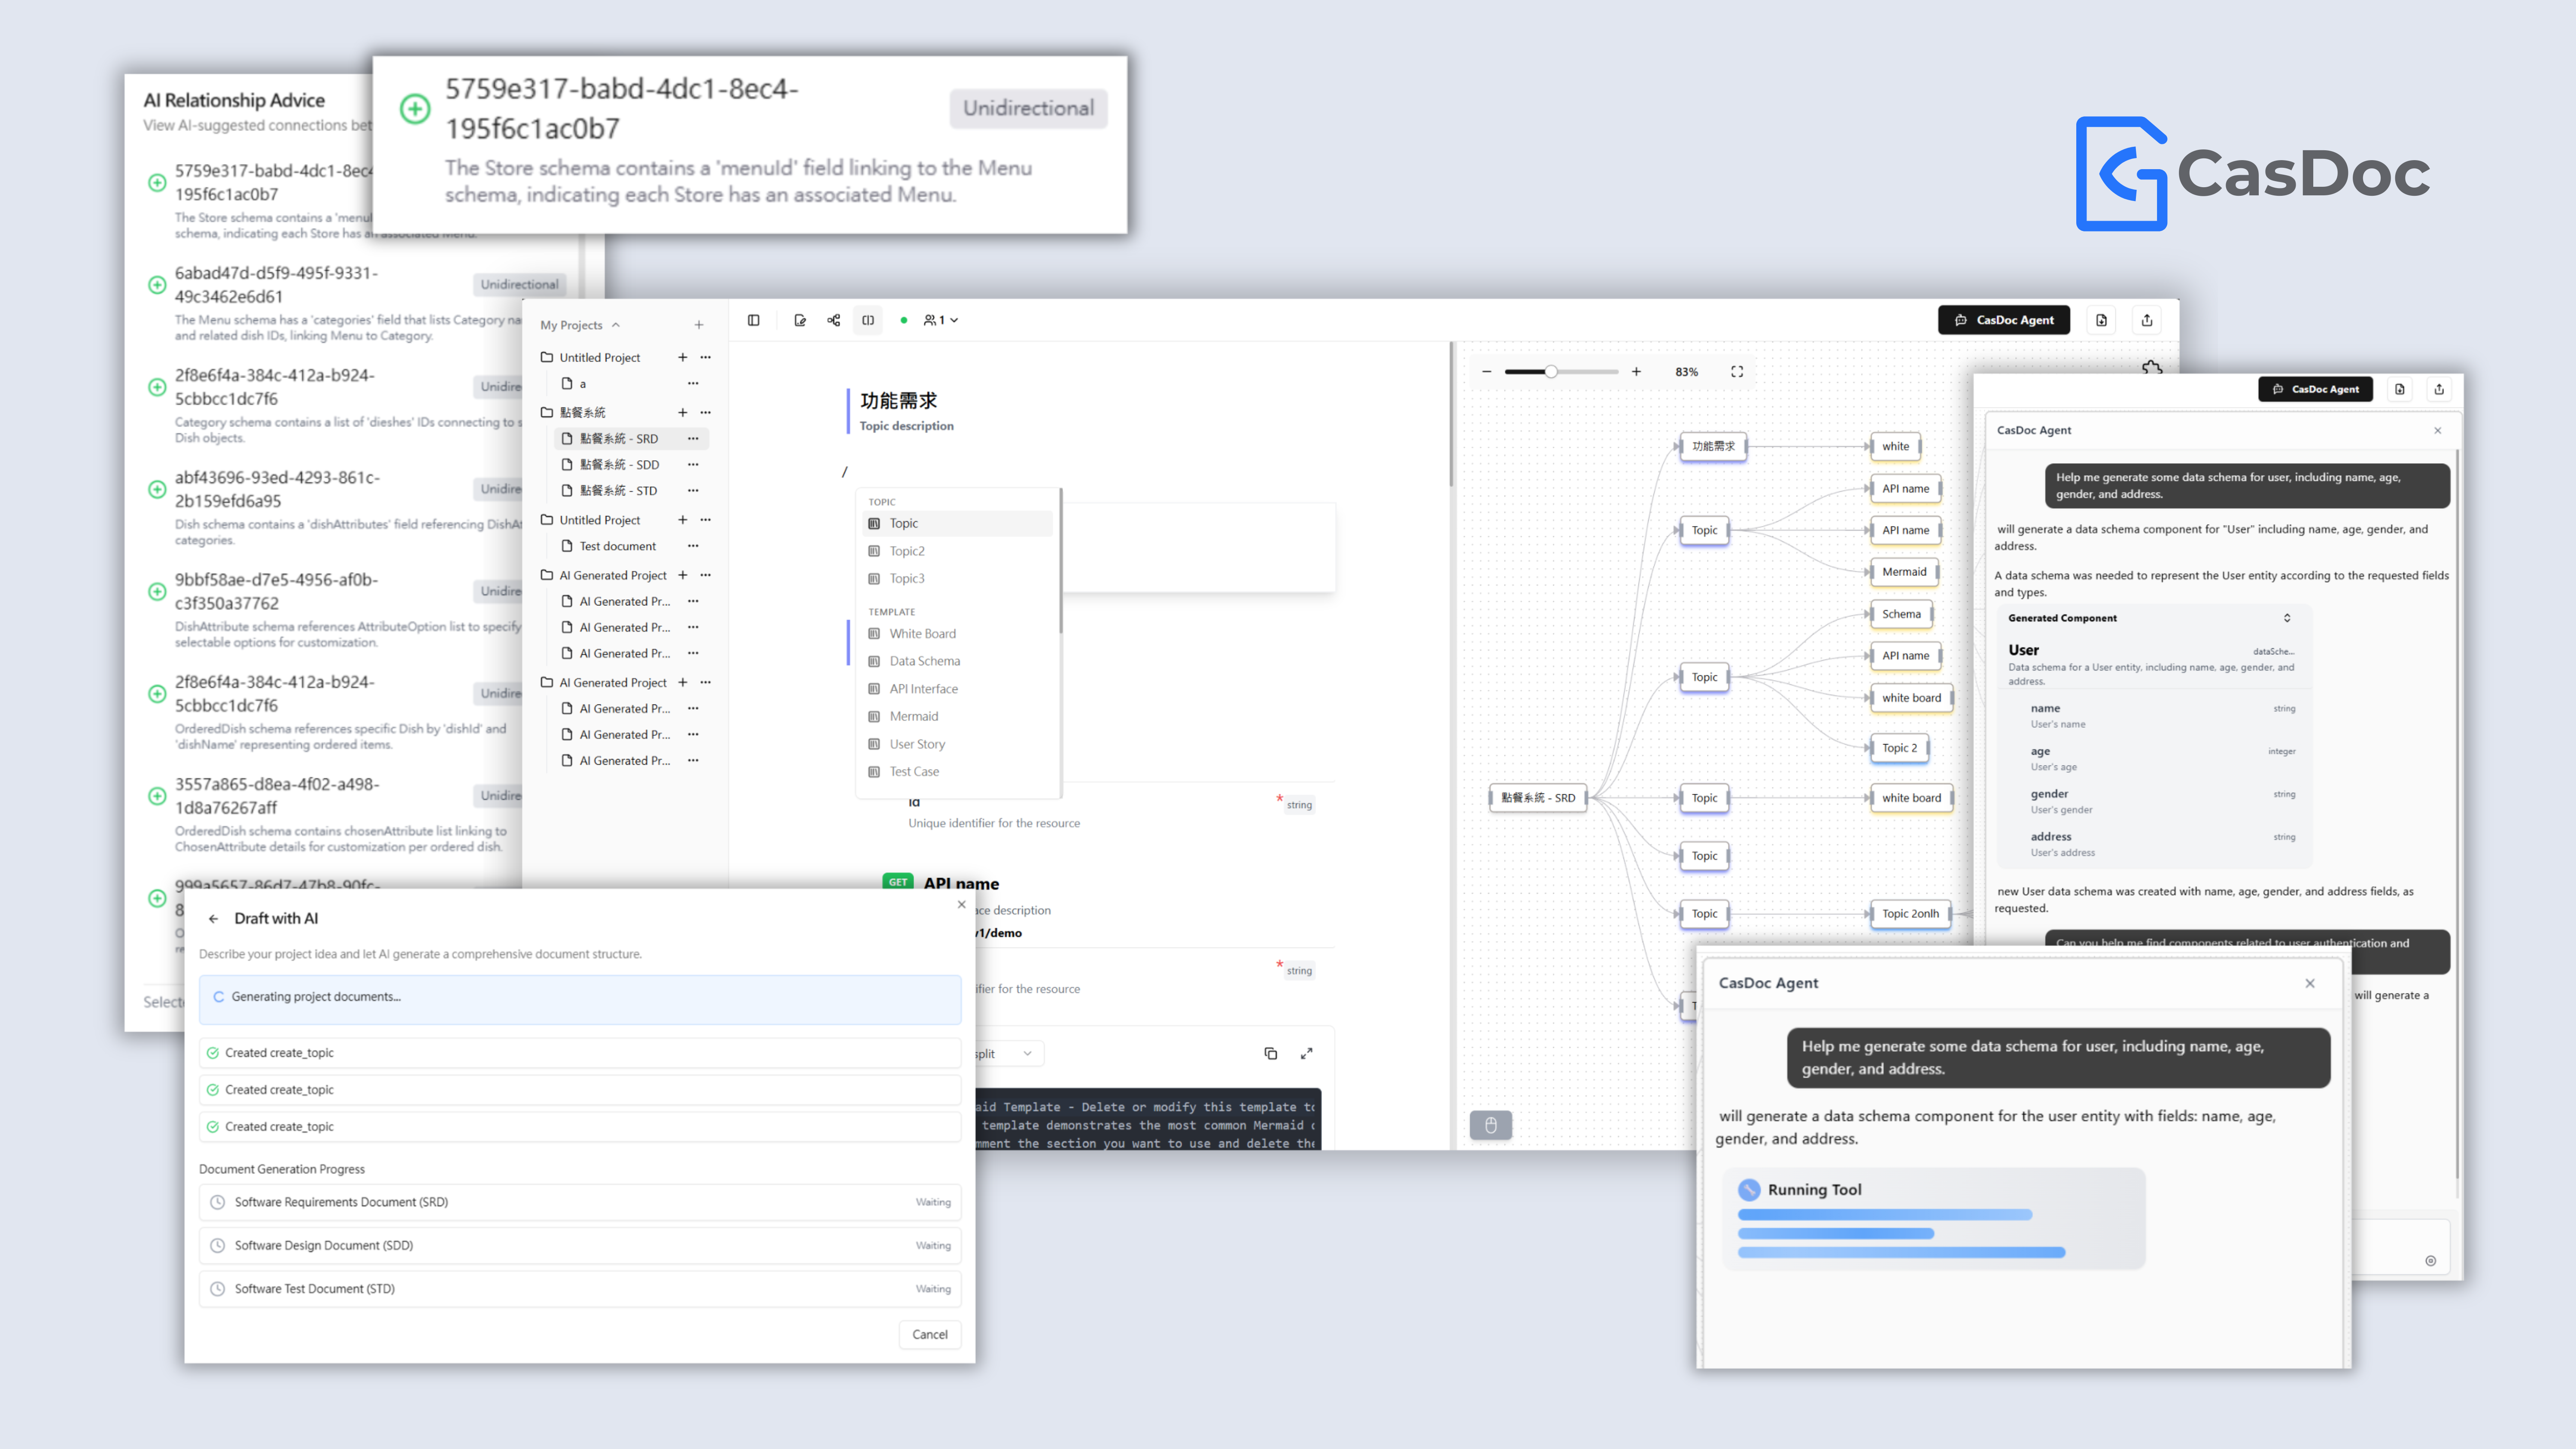Click the send icon in agent input box
Image resolution: width=2576 pixels, height=1449 pixels.
coord(2431,1260)
